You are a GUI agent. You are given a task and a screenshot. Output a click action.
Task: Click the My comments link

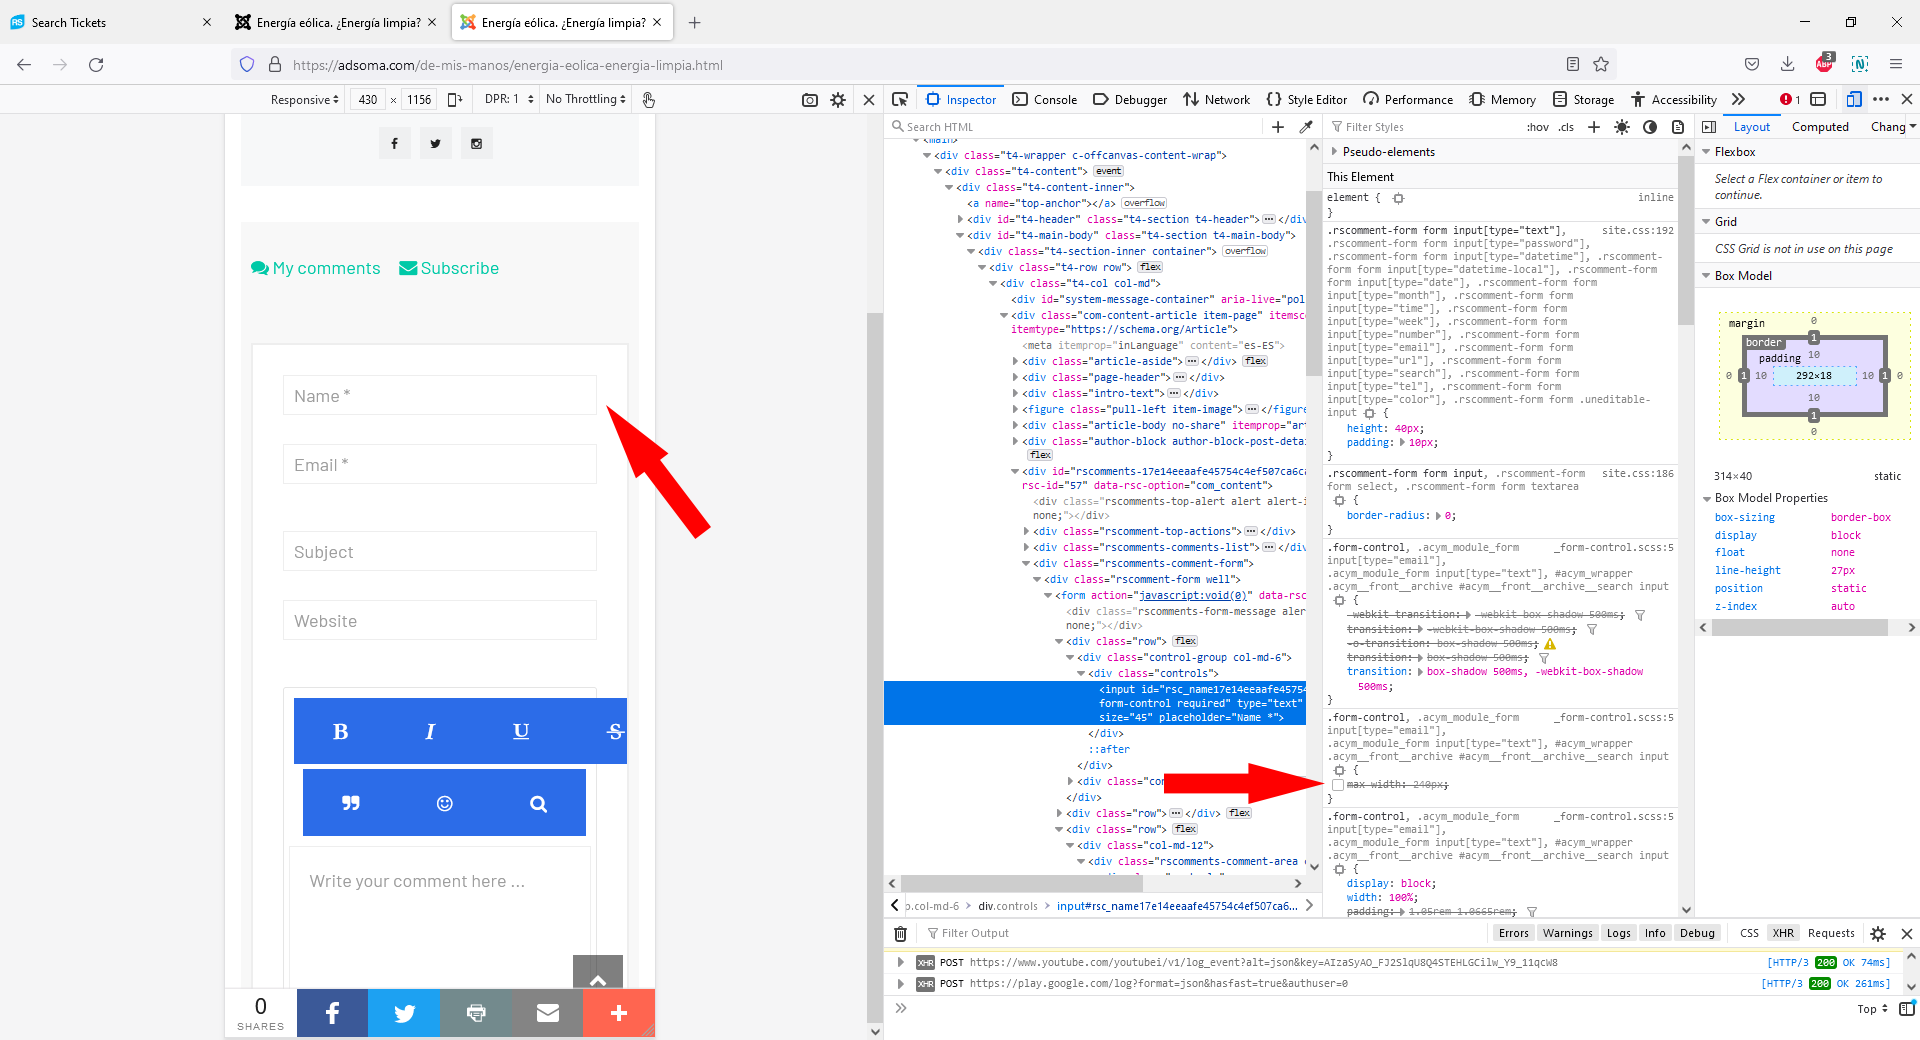316,268
